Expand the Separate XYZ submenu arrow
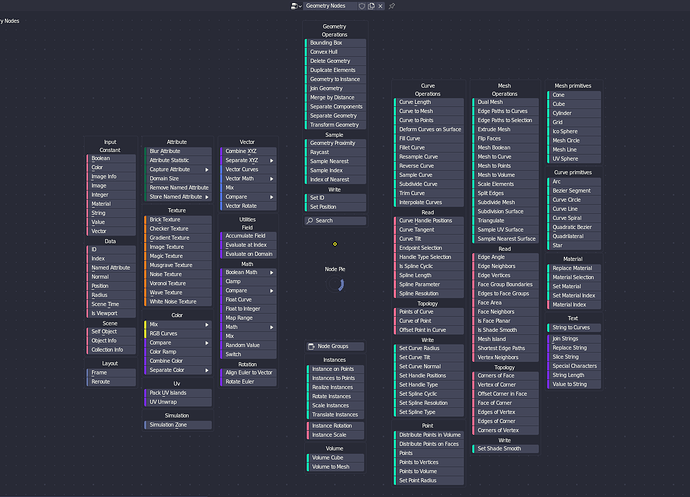The height and width of the screenshot is (497, 690). 272,161
